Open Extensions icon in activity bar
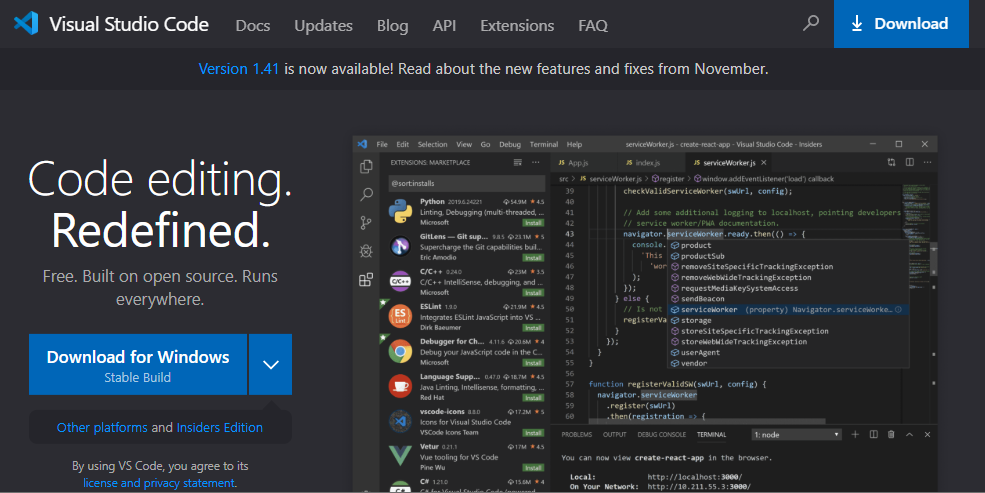 click(x=366, y=279)
